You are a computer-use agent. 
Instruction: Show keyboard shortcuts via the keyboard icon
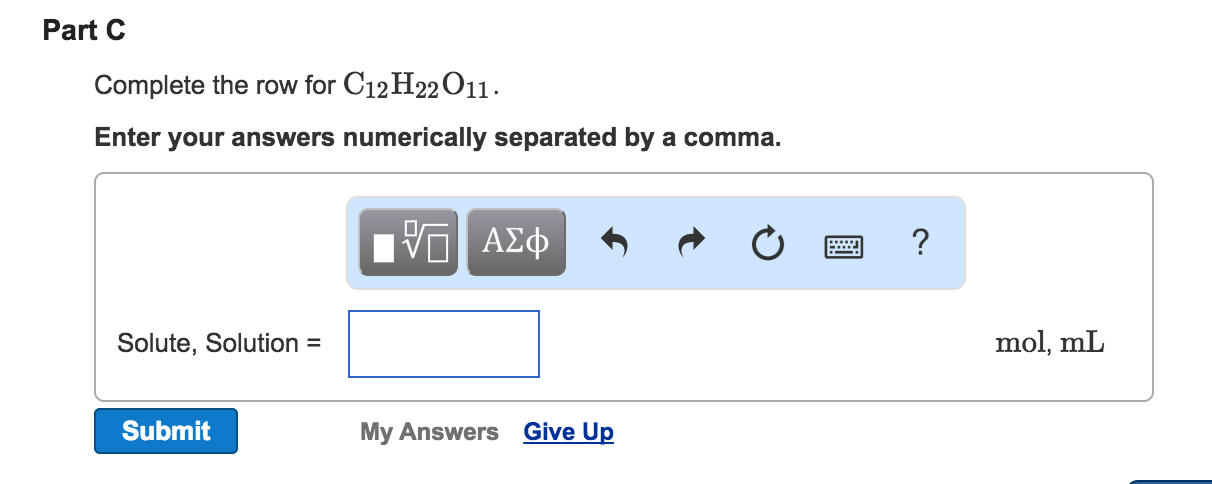click(843, 243)
